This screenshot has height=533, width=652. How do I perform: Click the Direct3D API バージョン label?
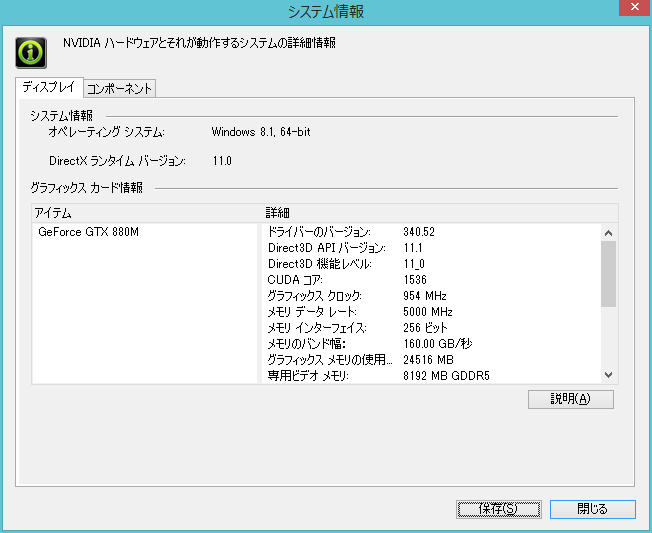(326, 248)
